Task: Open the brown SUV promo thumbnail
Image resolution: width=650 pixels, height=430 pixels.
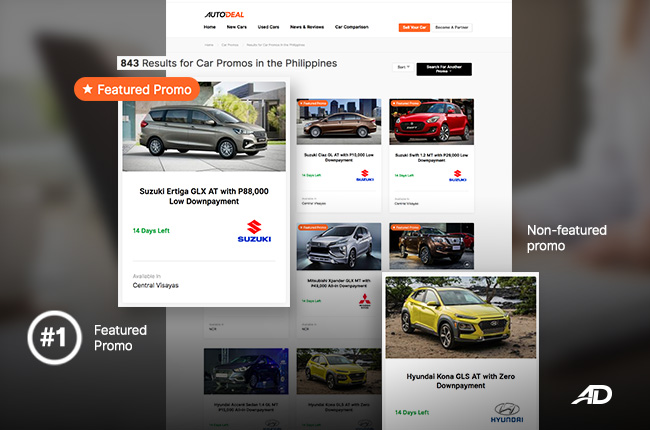Action: click(432, 246)
